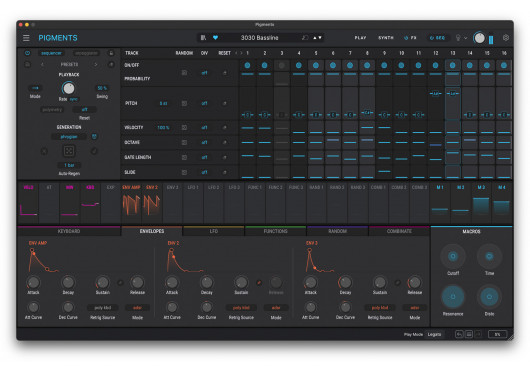This screenshot has height=371, width=530.
Task: Toggle sequencer step 13 off
Action: [453, 65]
